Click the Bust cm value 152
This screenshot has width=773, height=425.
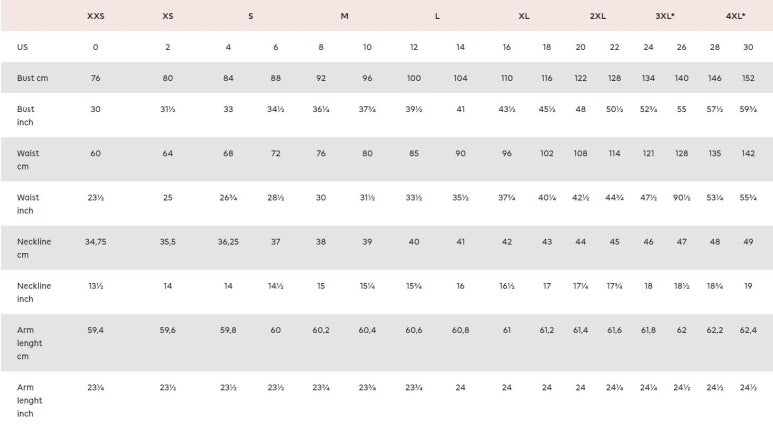[748, 78]
